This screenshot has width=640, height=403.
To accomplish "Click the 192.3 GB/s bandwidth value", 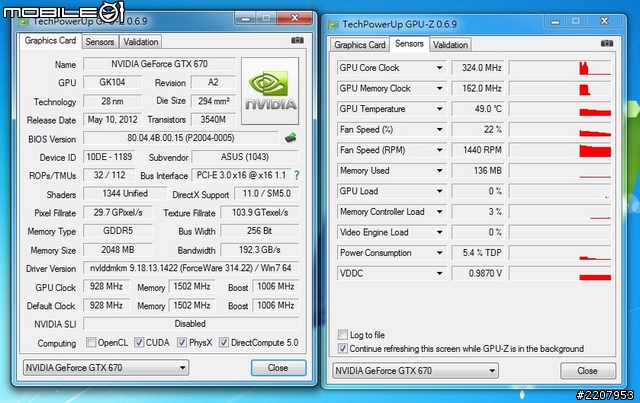I will (x=260, y=249).
